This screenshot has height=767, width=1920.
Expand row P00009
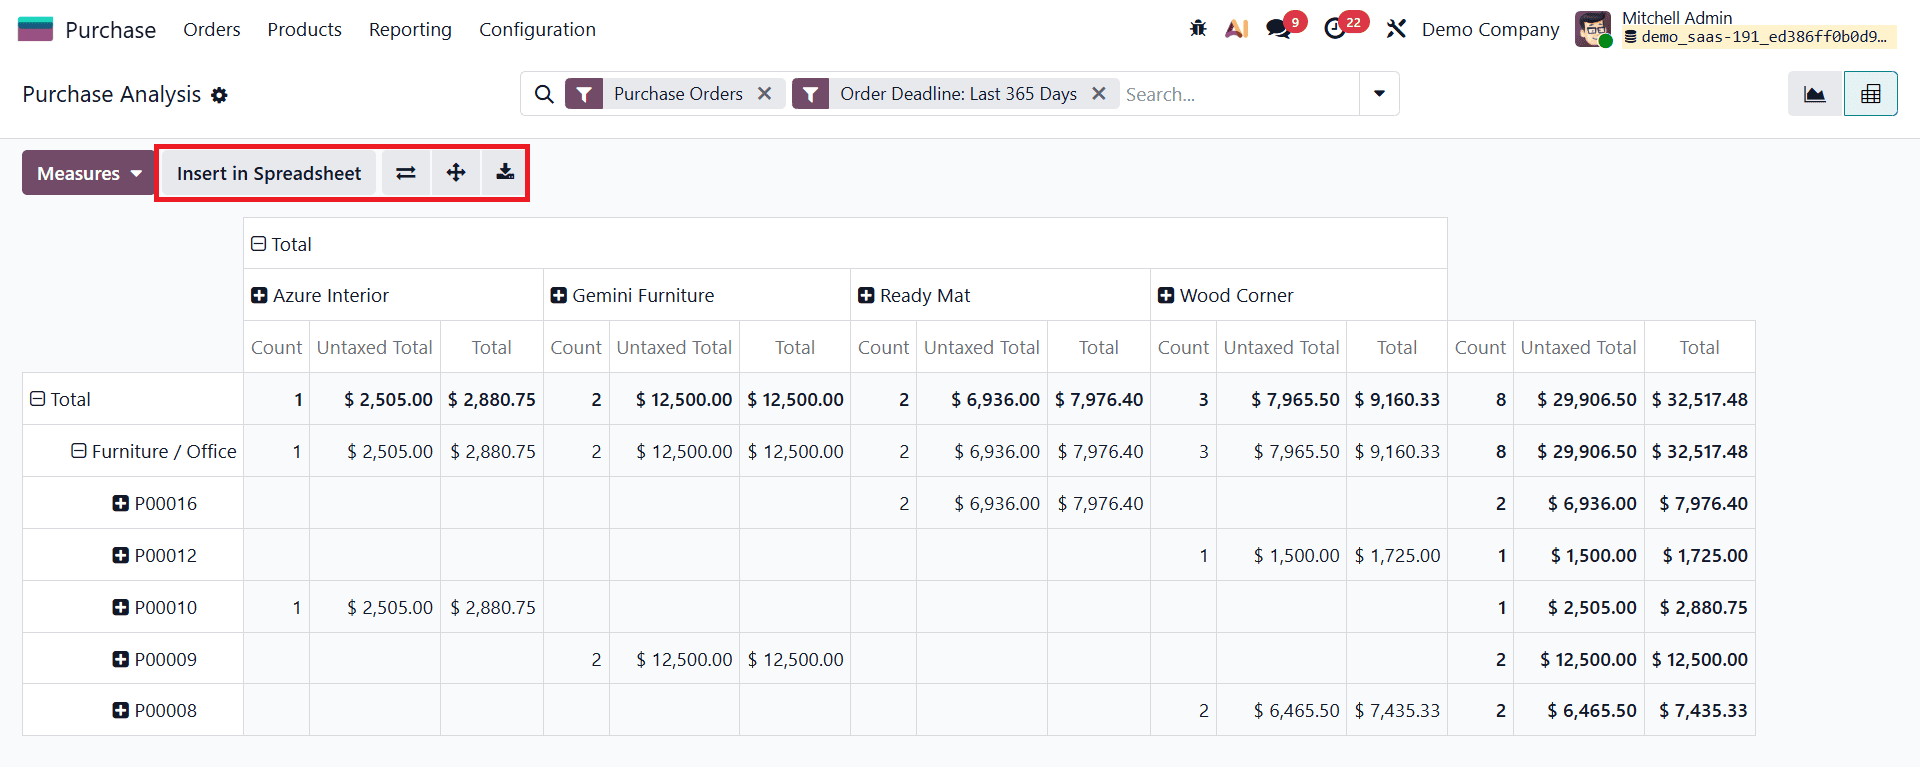tap(121, 660)
